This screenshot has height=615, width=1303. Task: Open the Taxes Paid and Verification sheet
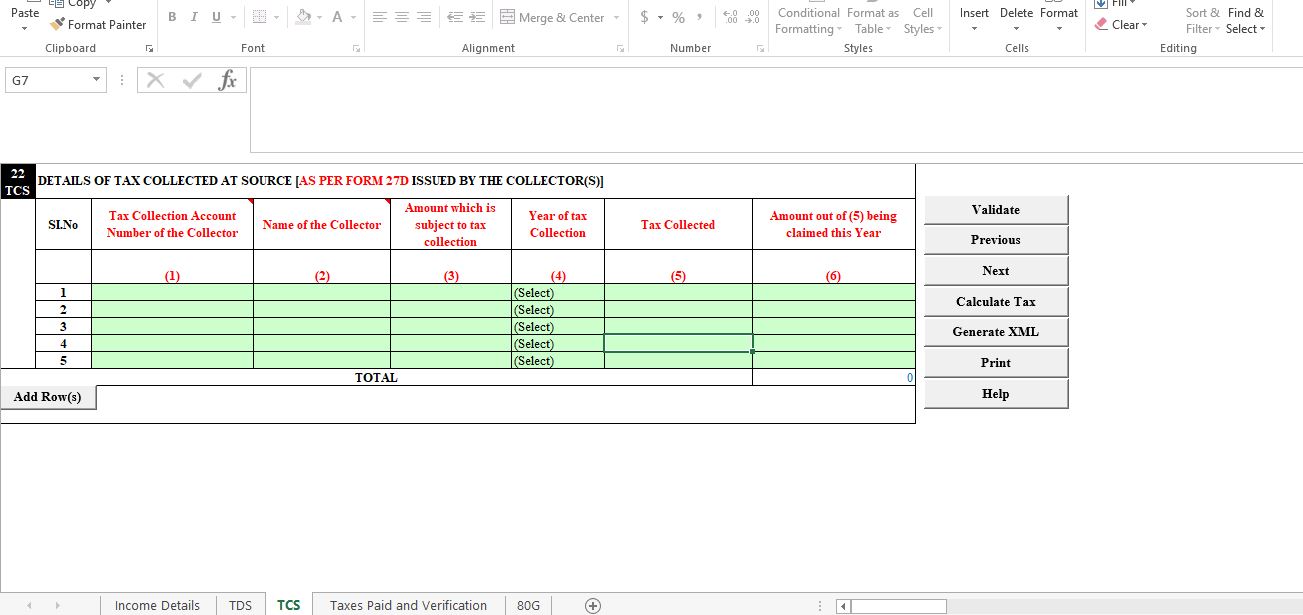408,604
